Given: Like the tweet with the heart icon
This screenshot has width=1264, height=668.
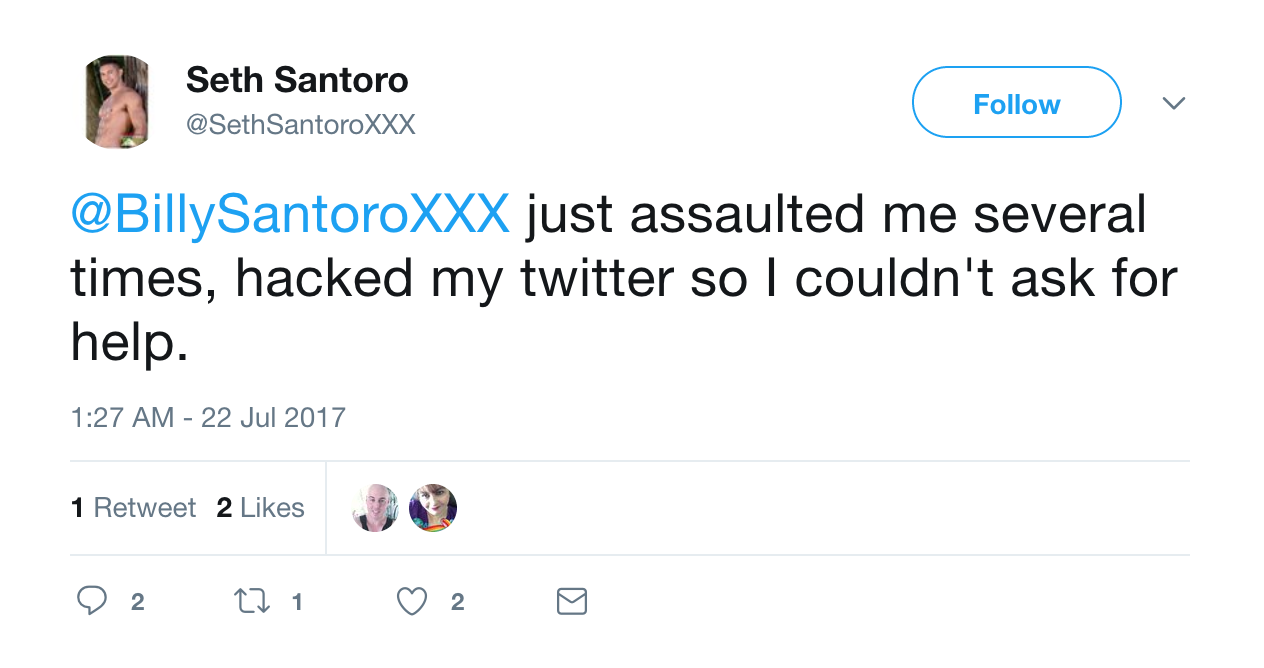Looking at the screenshot, I should [x=412, y=601].
